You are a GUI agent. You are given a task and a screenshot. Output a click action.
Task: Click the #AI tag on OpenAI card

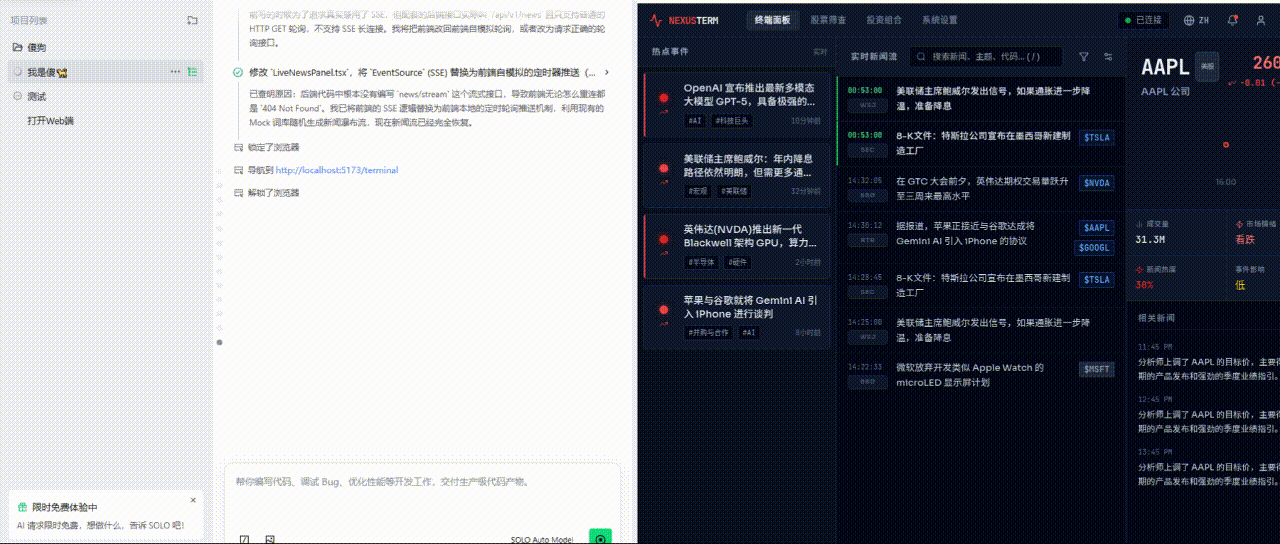pyautogui.click(x=694, y=120)
